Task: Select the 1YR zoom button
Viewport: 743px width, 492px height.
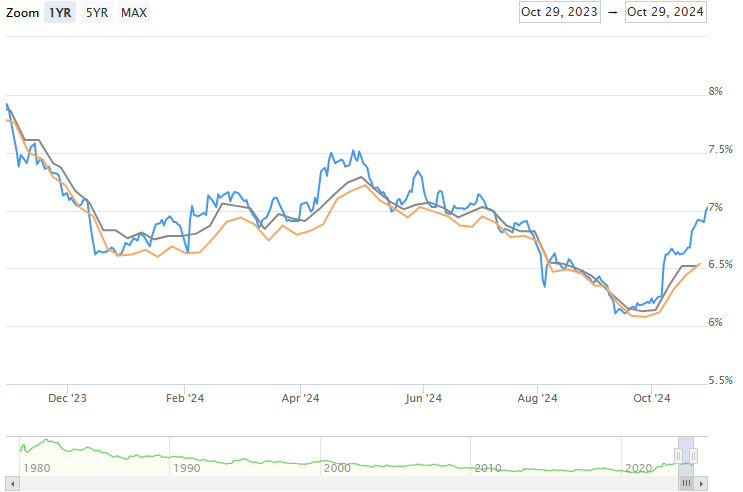Action: coord(60,12)
